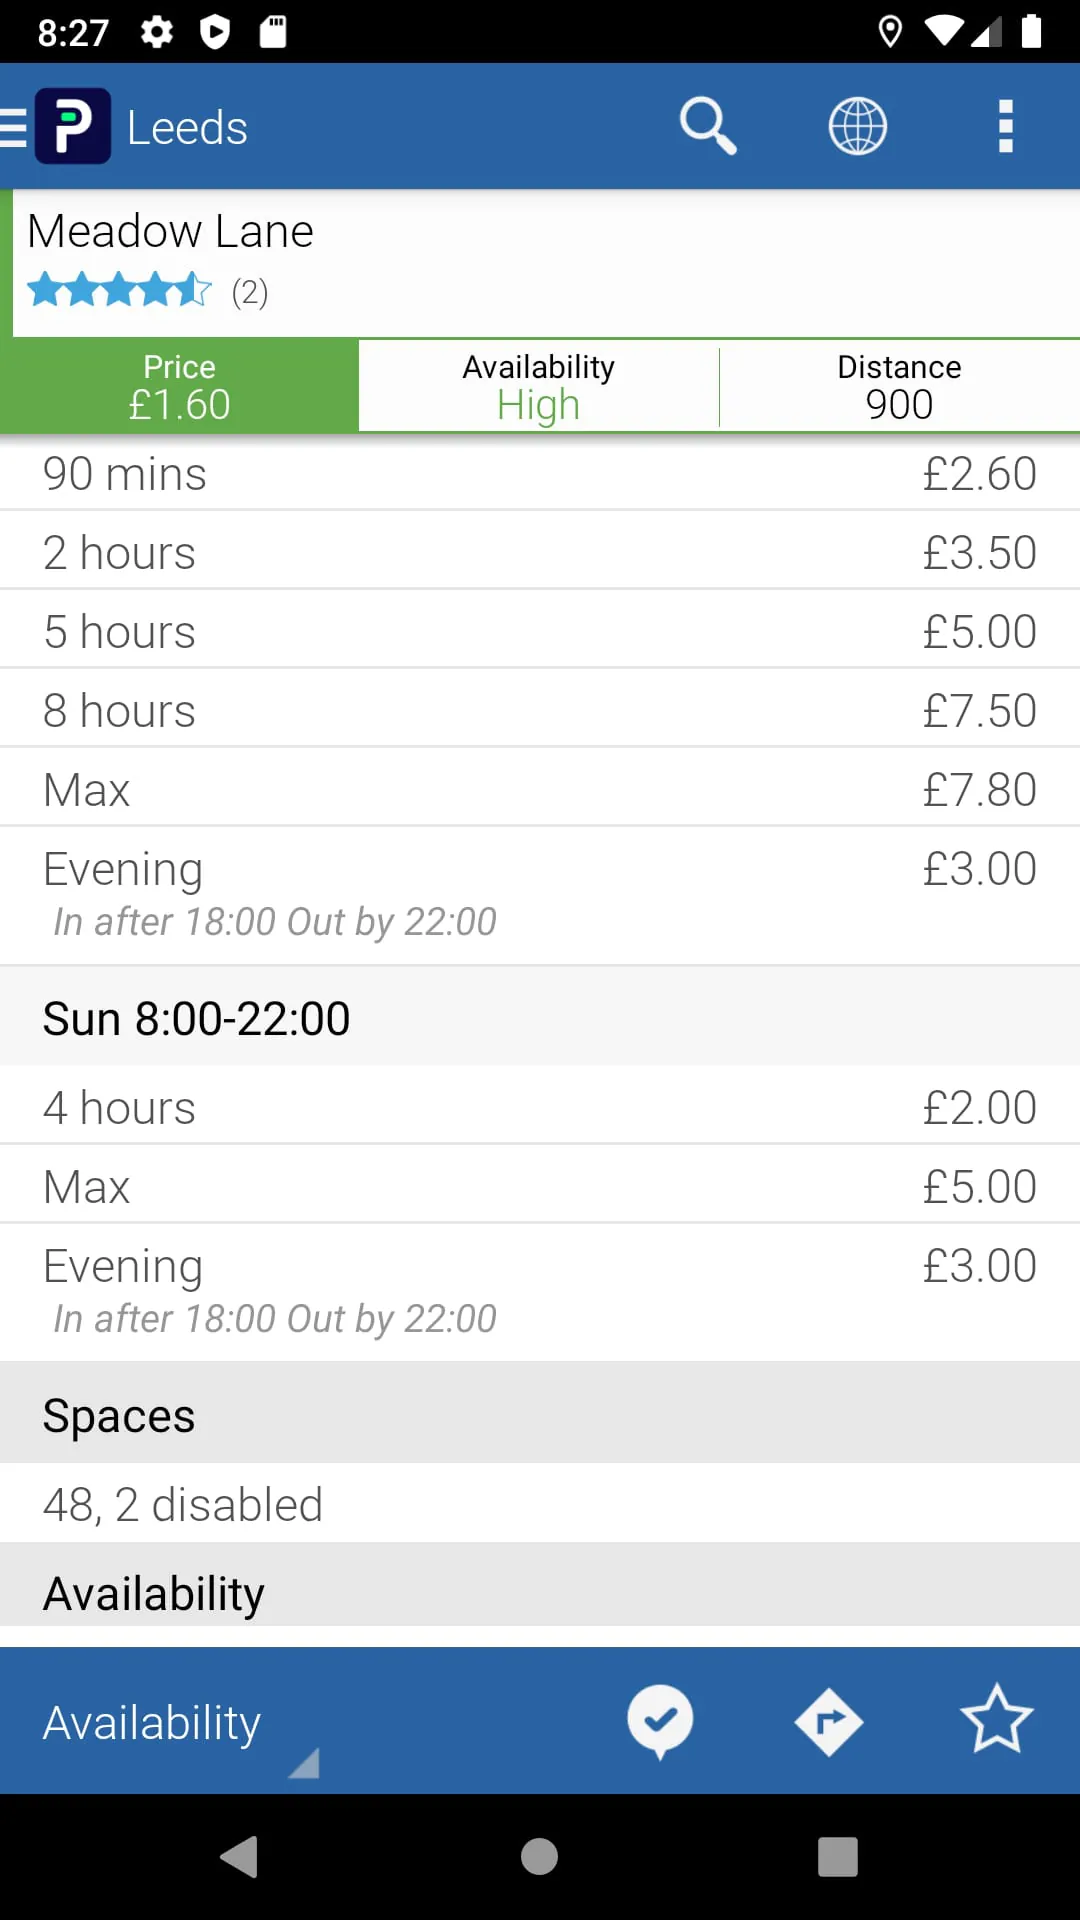Tap the Leeds city title
The width and height of the screenshot is (1080, 1920).
(187, 128)
